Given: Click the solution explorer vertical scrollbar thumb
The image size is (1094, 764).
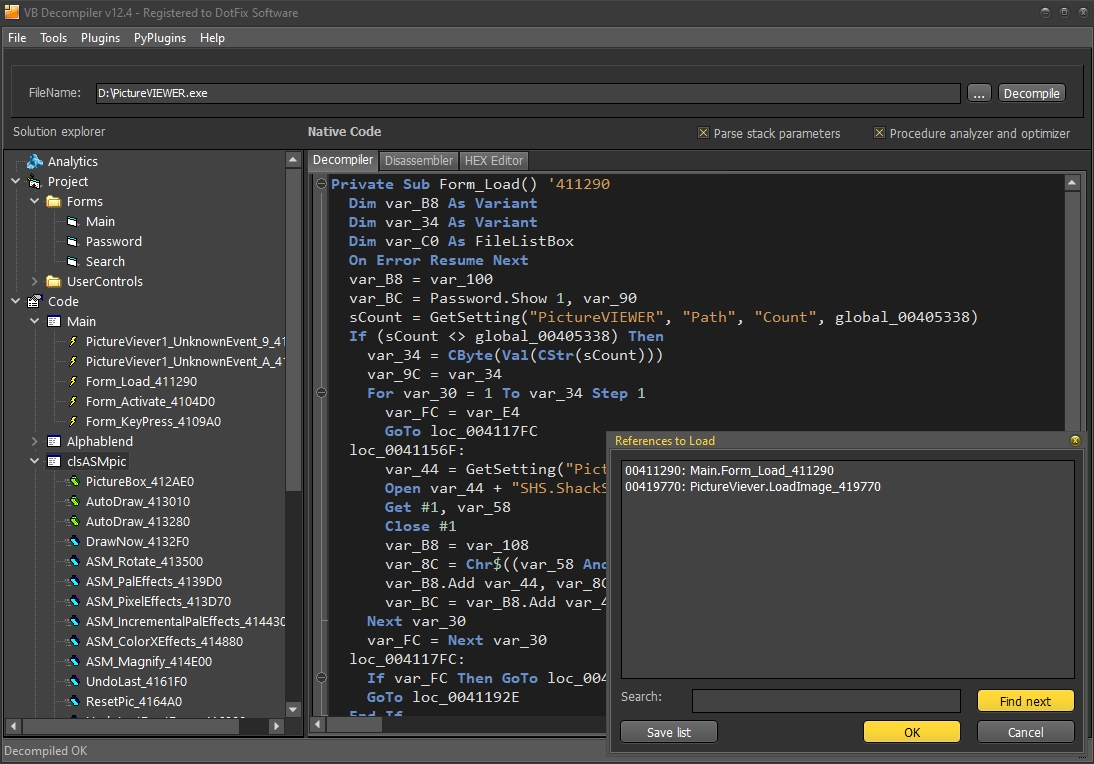Looking at the screenshot, I should point(294,330).
